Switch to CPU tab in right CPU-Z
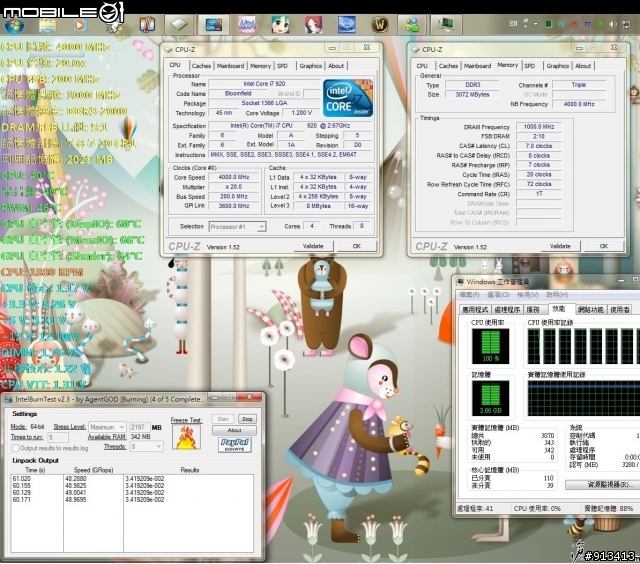 point(422,66)
